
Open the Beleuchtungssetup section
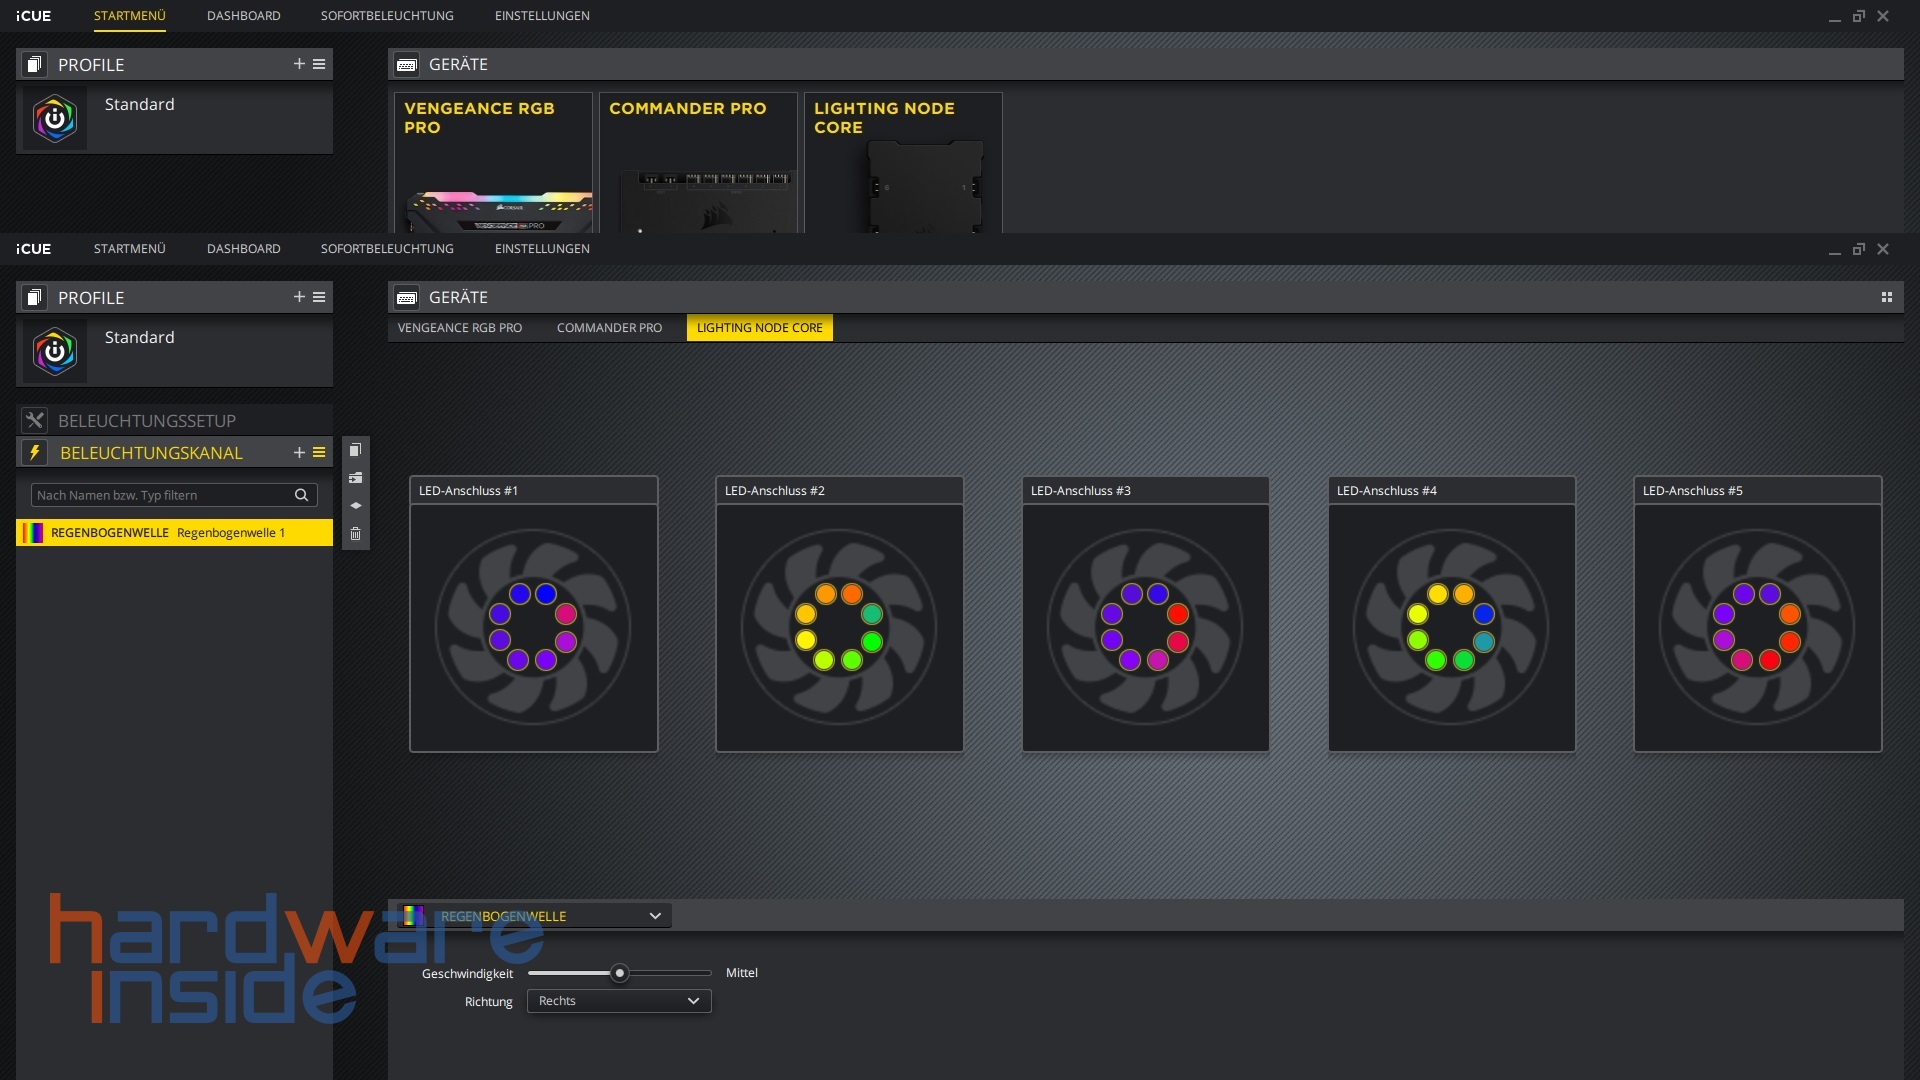click(x=147, y=421)
